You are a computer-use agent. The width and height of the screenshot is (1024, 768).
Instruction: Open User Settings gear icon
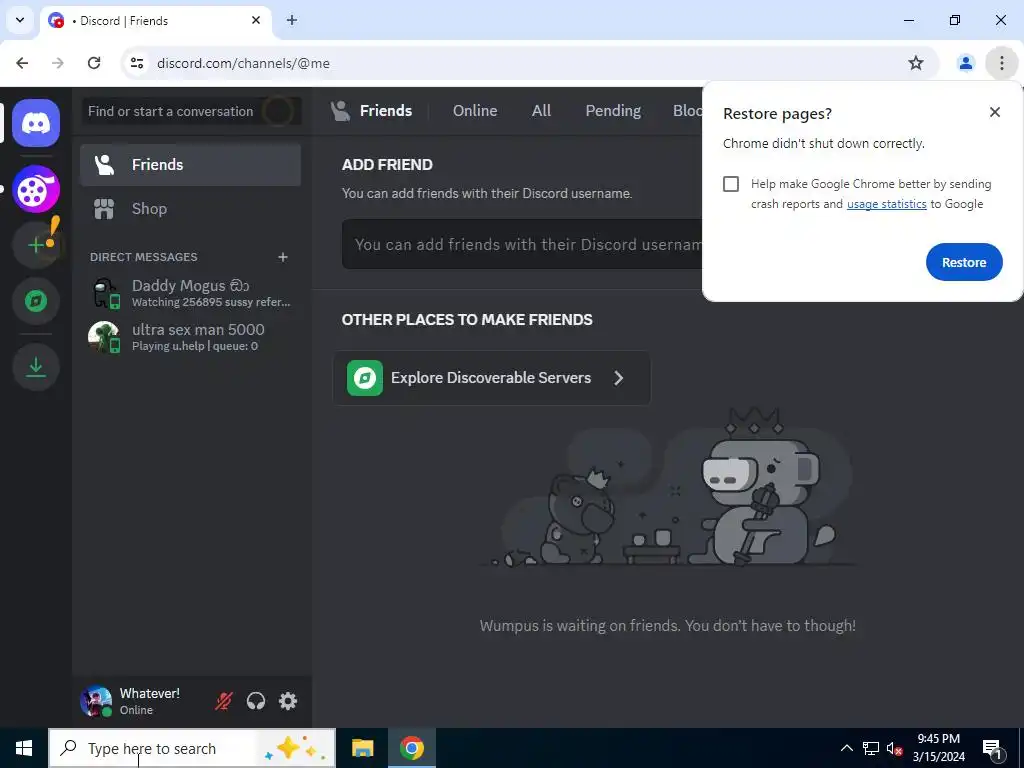point(288,701)
